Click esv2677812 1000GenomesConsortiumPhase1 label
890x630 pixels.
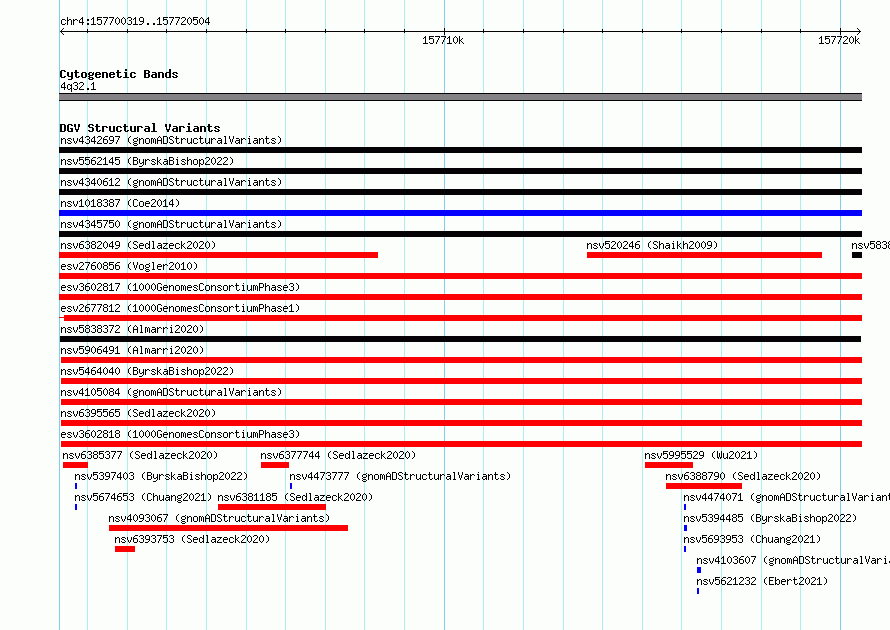pyautogui.click(x=180, y=308)
